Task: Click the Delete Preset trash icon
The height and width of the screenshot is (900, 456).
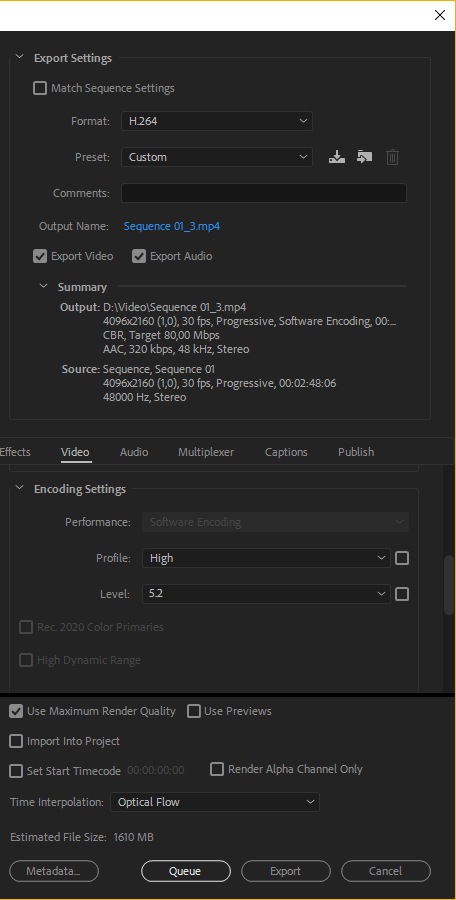Action: (392, 157)
